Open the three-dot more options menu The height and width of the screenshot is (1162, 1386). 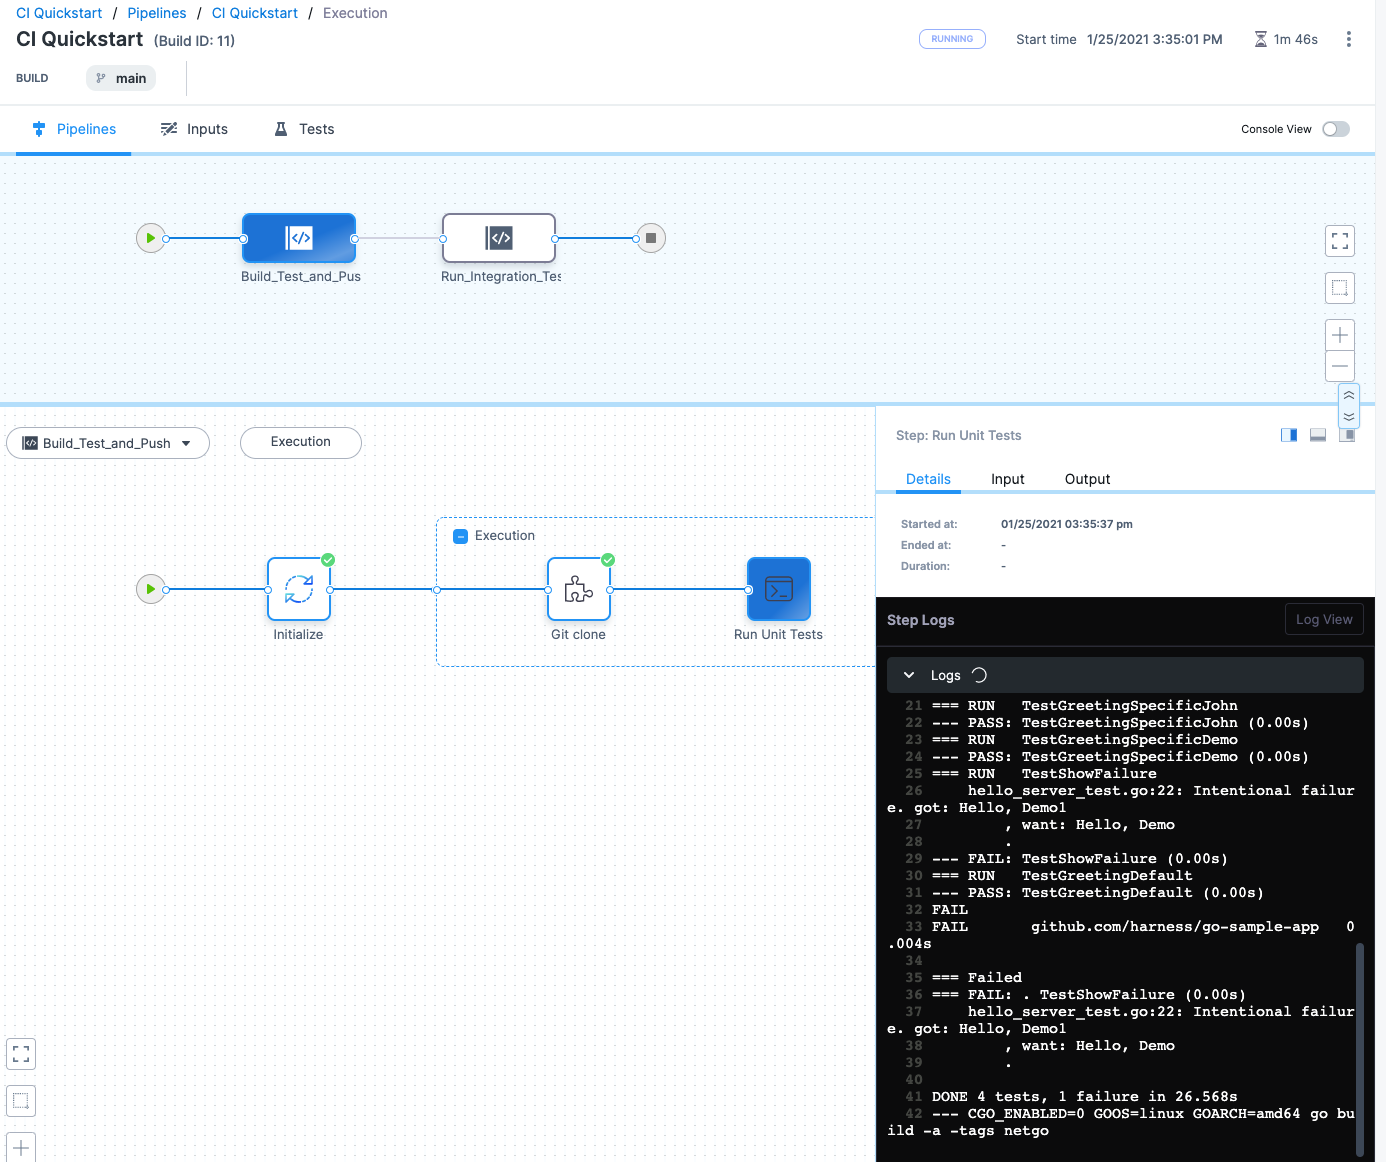click(1348, 39)
